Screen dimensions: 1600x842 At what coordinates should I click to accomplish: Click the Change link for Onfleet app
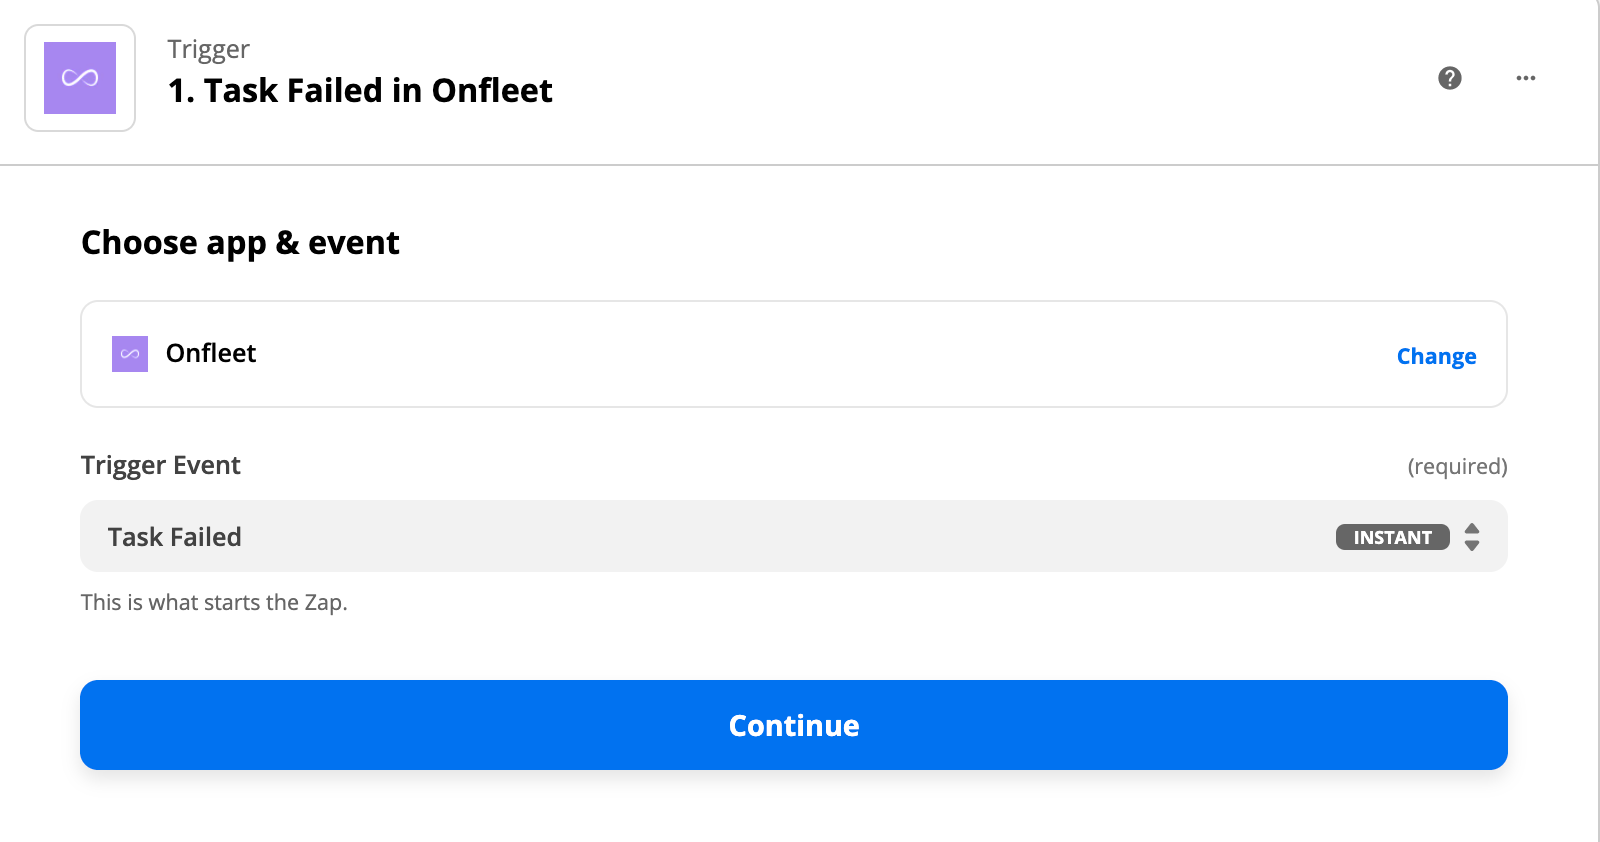point(1436,356)
